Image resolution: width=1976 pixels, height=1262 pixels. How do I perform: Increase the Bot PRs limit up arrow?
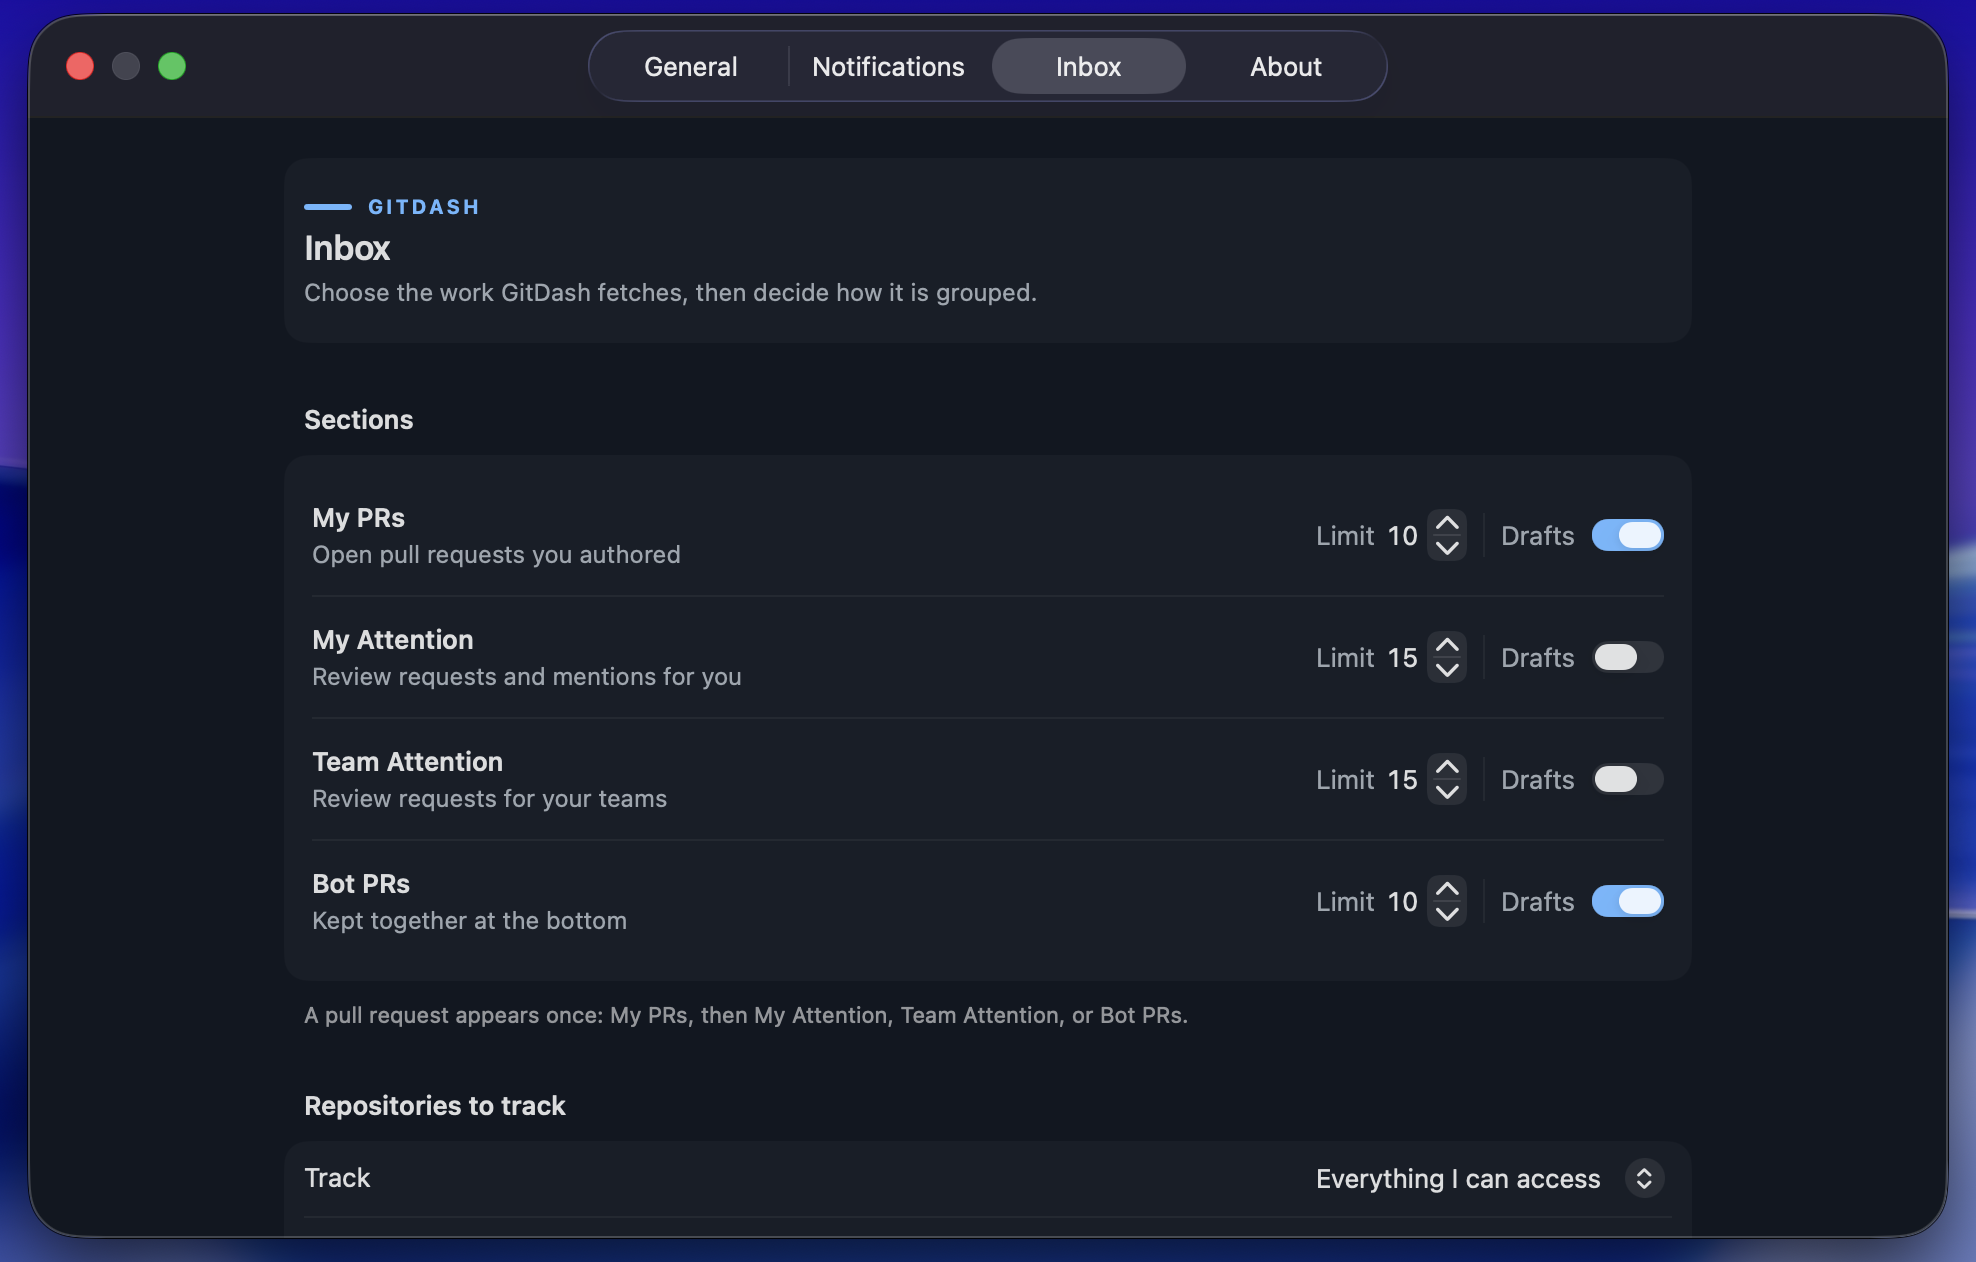coord(1447,890)
